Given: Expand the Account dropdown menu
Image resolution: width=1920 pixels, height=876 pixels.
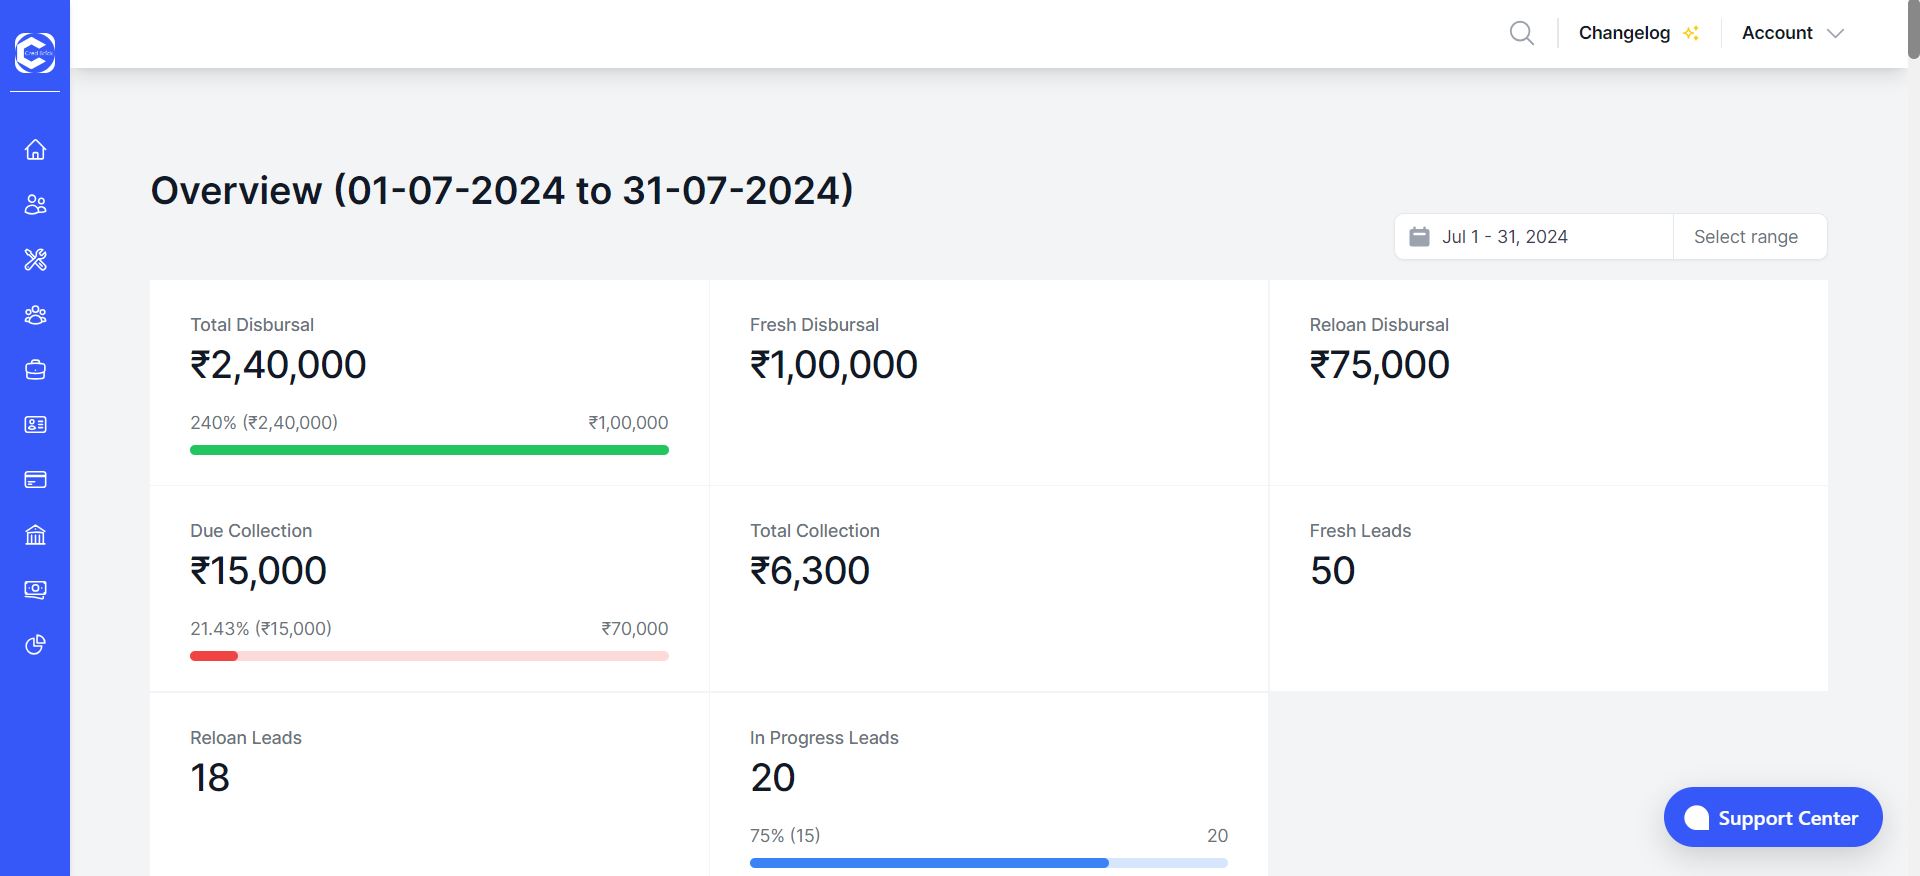Looking at the screenshot, I should coord(1792,33).
